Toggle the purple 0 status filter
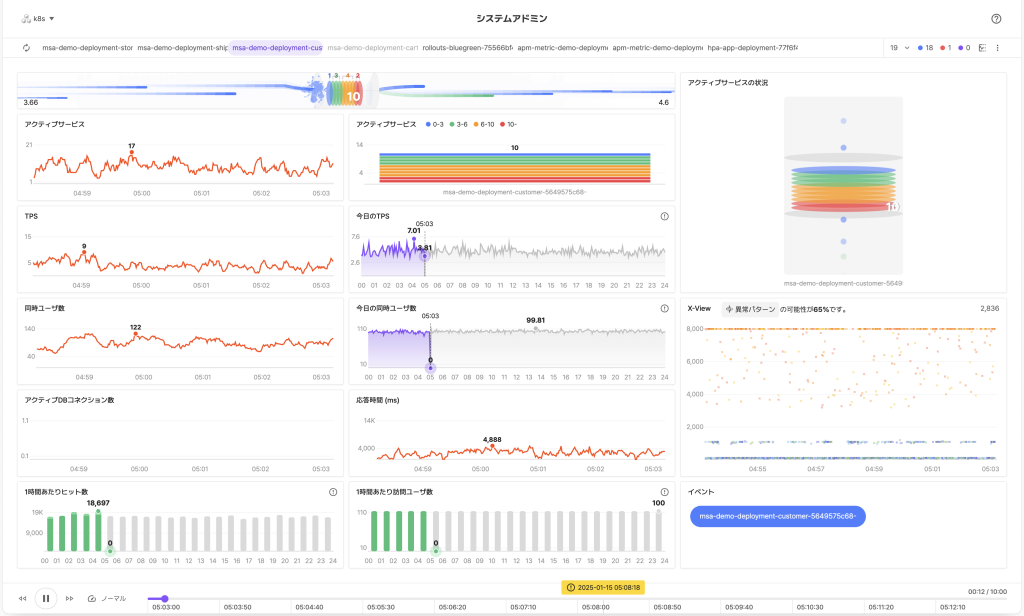Image resolution: width=1024 pixels, height=616 pixels. pyautogui.click(x=964, y=48)
